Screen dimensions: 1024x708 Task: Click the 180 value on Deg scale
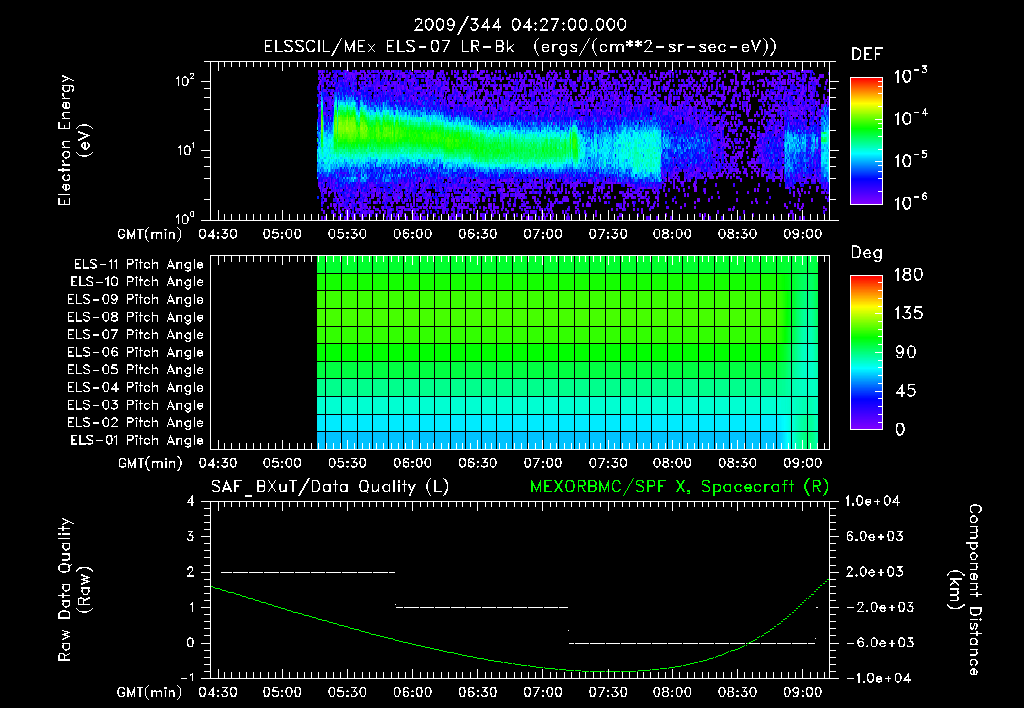click(x=908, y=275)
